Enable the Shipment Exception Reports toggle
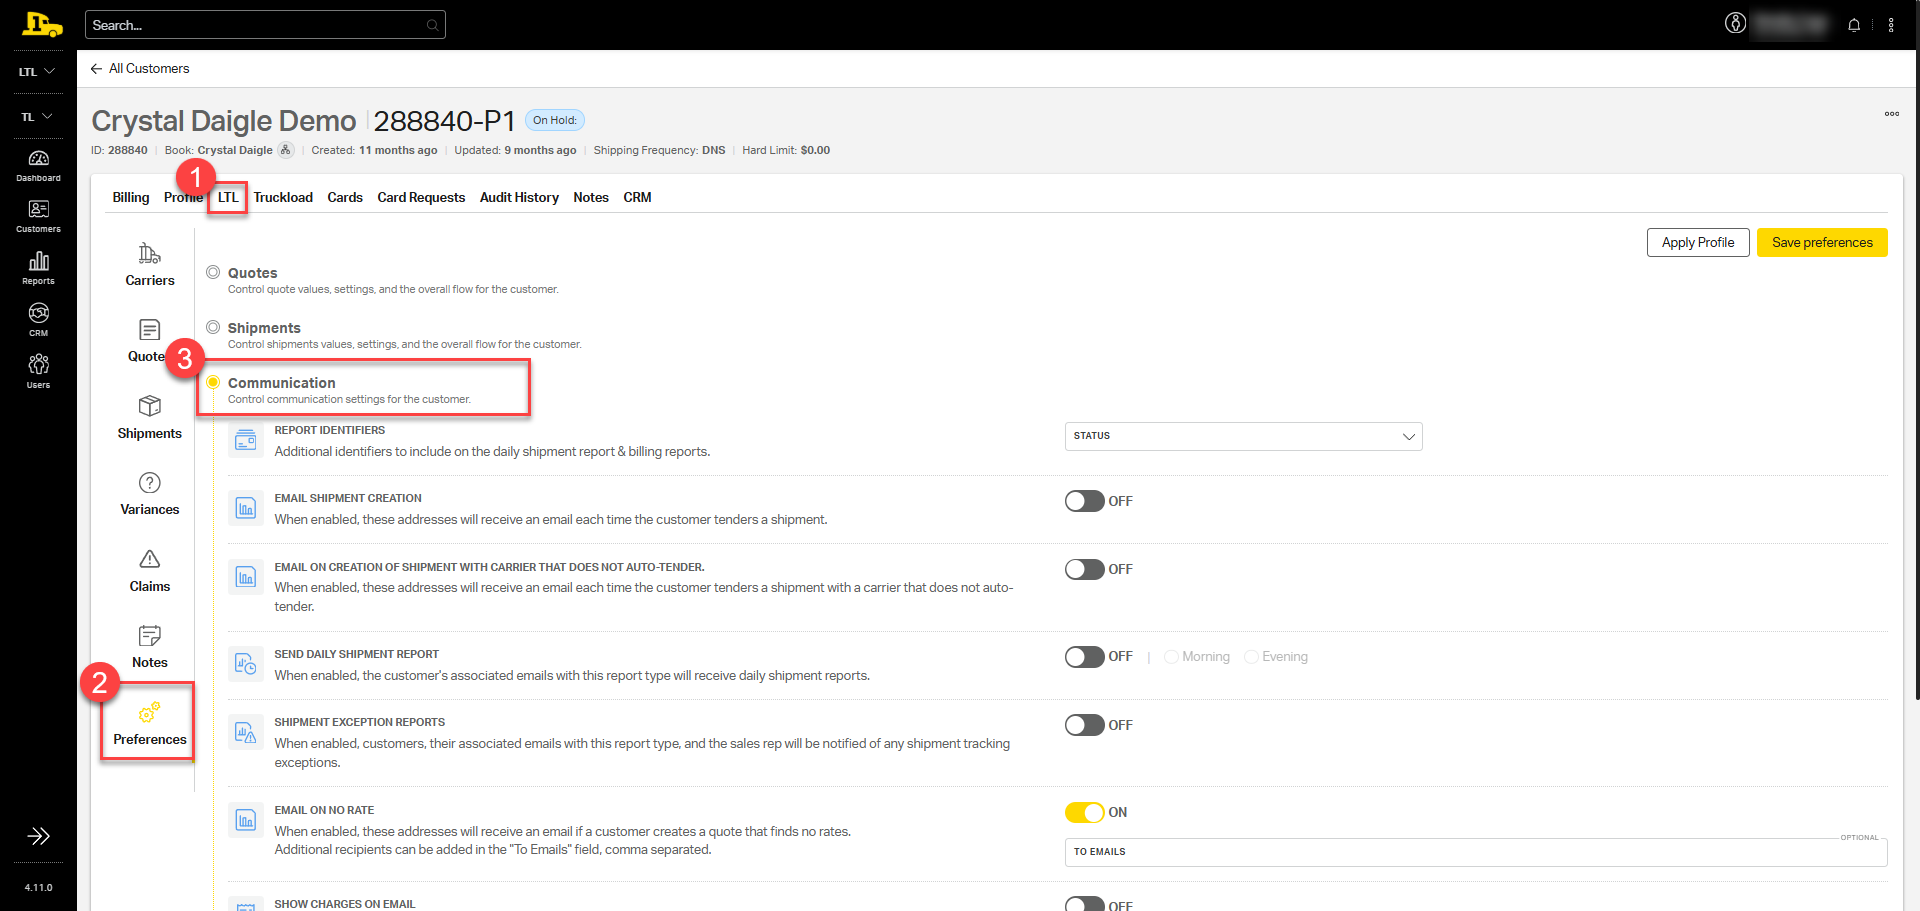 tap(1084, 725)
